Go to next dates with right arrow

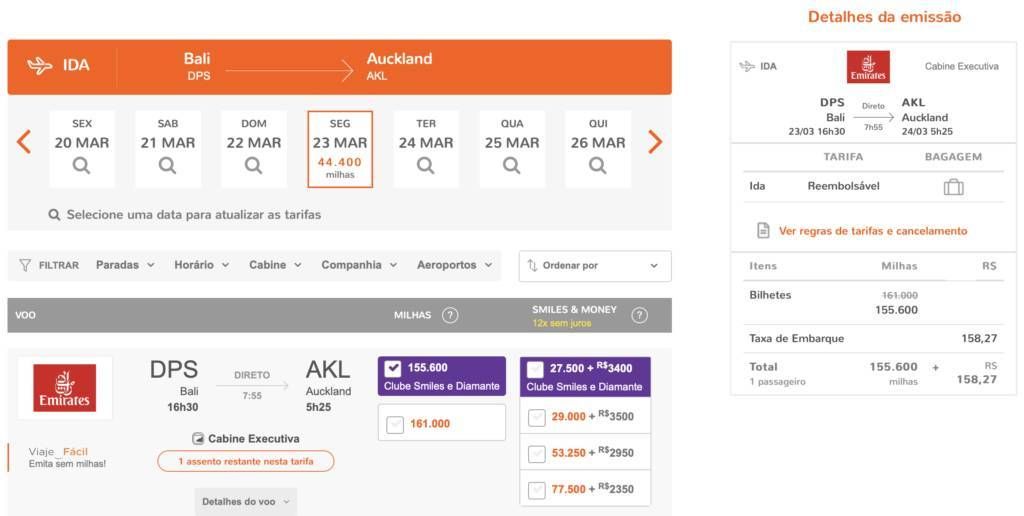pyautogui.click(x=654, y=142)
